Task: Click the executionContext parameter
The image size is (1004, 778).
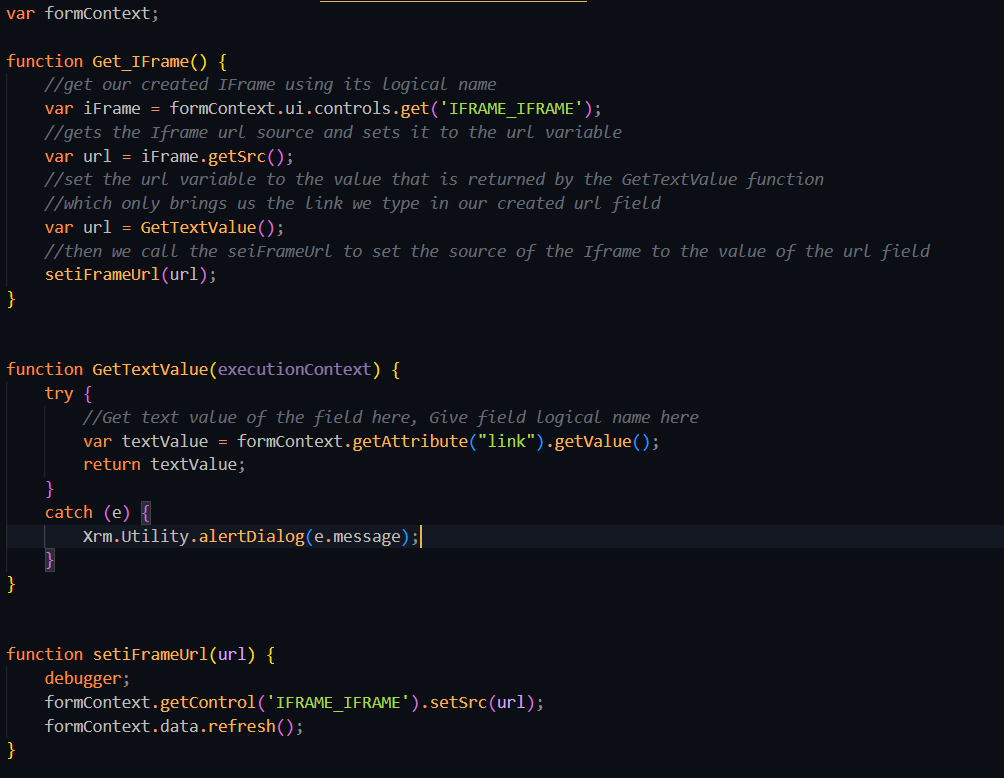Action: (x=295, y=369)
